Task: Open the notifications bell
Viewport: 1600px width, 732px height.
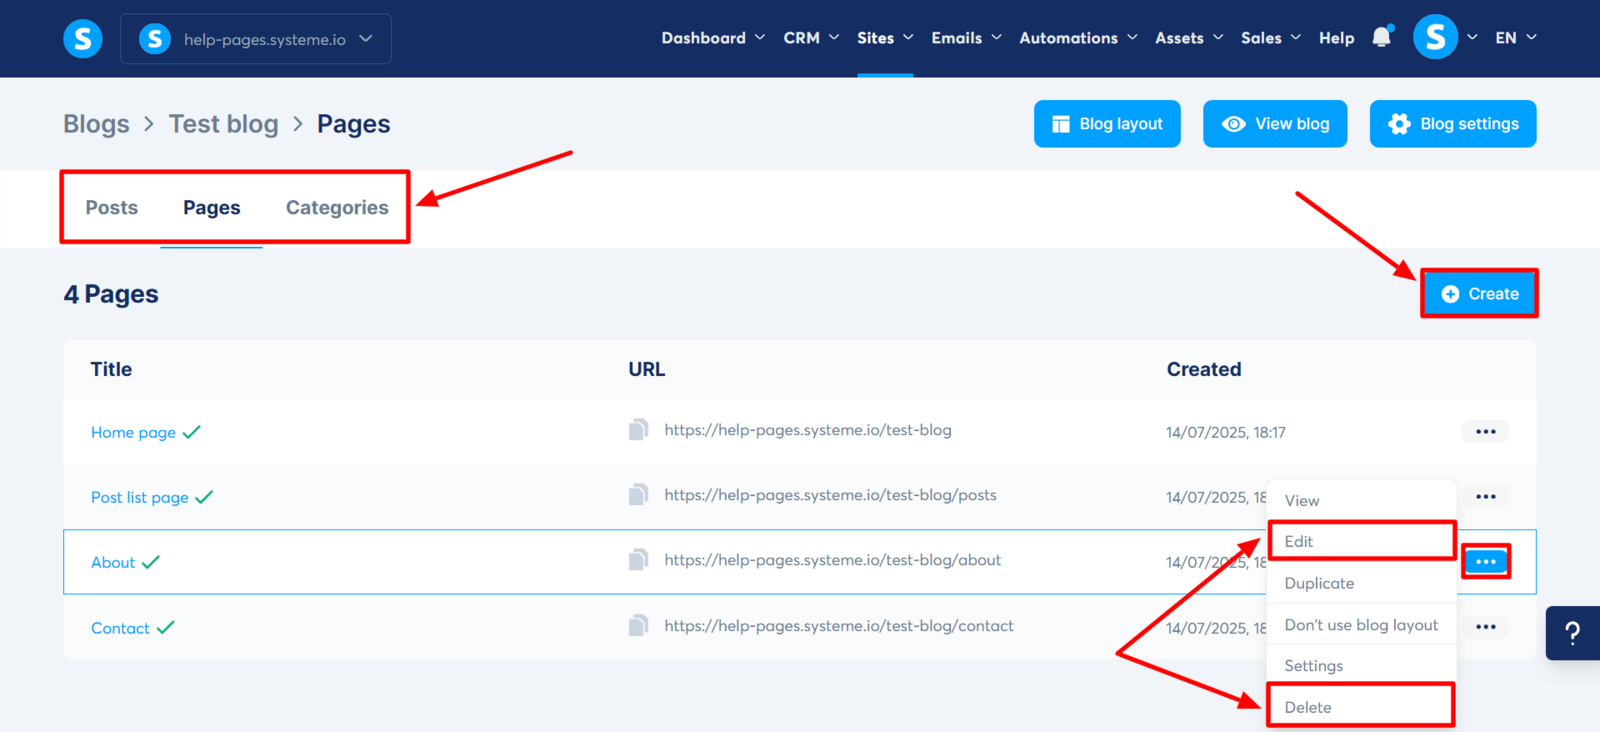Action: pos(1382,37)
